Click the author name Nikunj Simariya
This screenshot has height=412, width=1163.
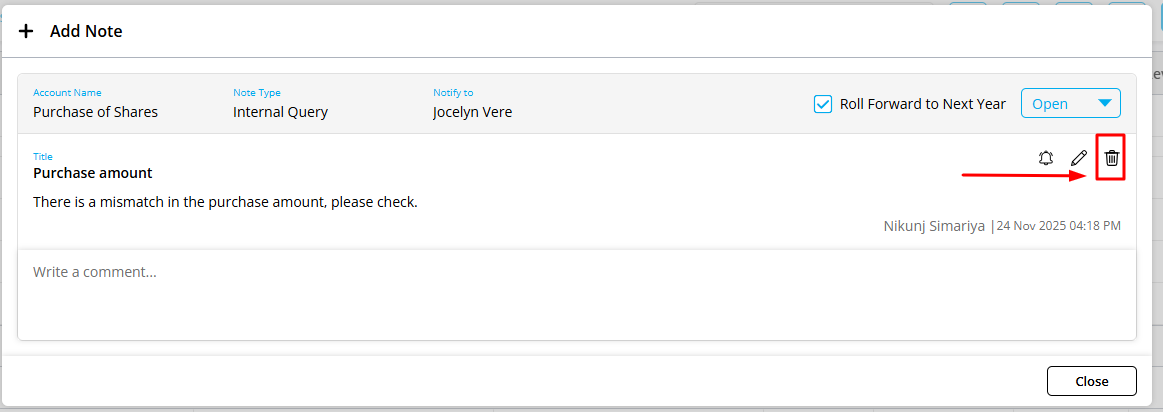click(x=934, y=226)
